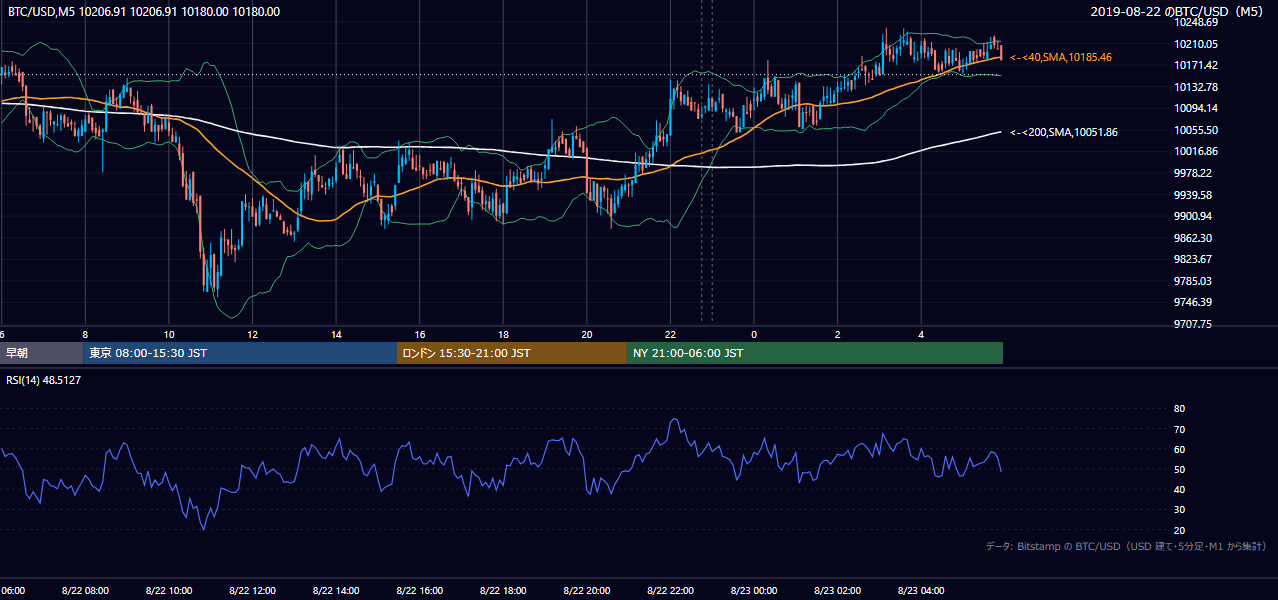
Task: Click RSI axis level 60
Action: [x=1179, y=449]
